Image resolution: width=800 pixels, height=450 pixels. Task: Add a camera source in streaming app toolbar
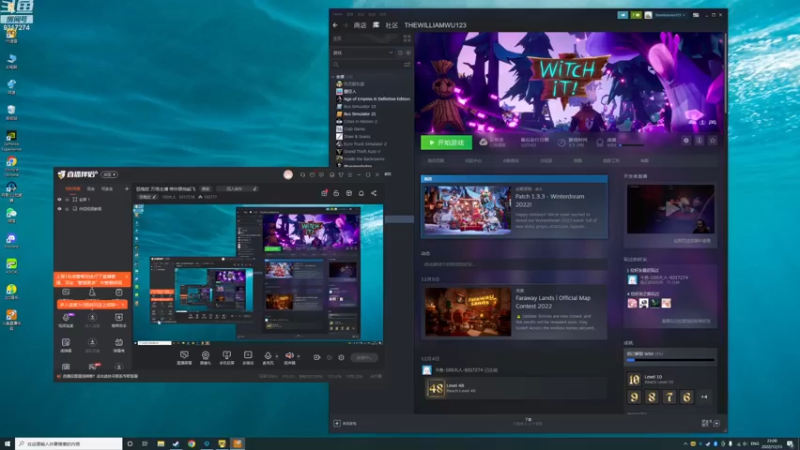pyautogui.click(x=205, y=357)
